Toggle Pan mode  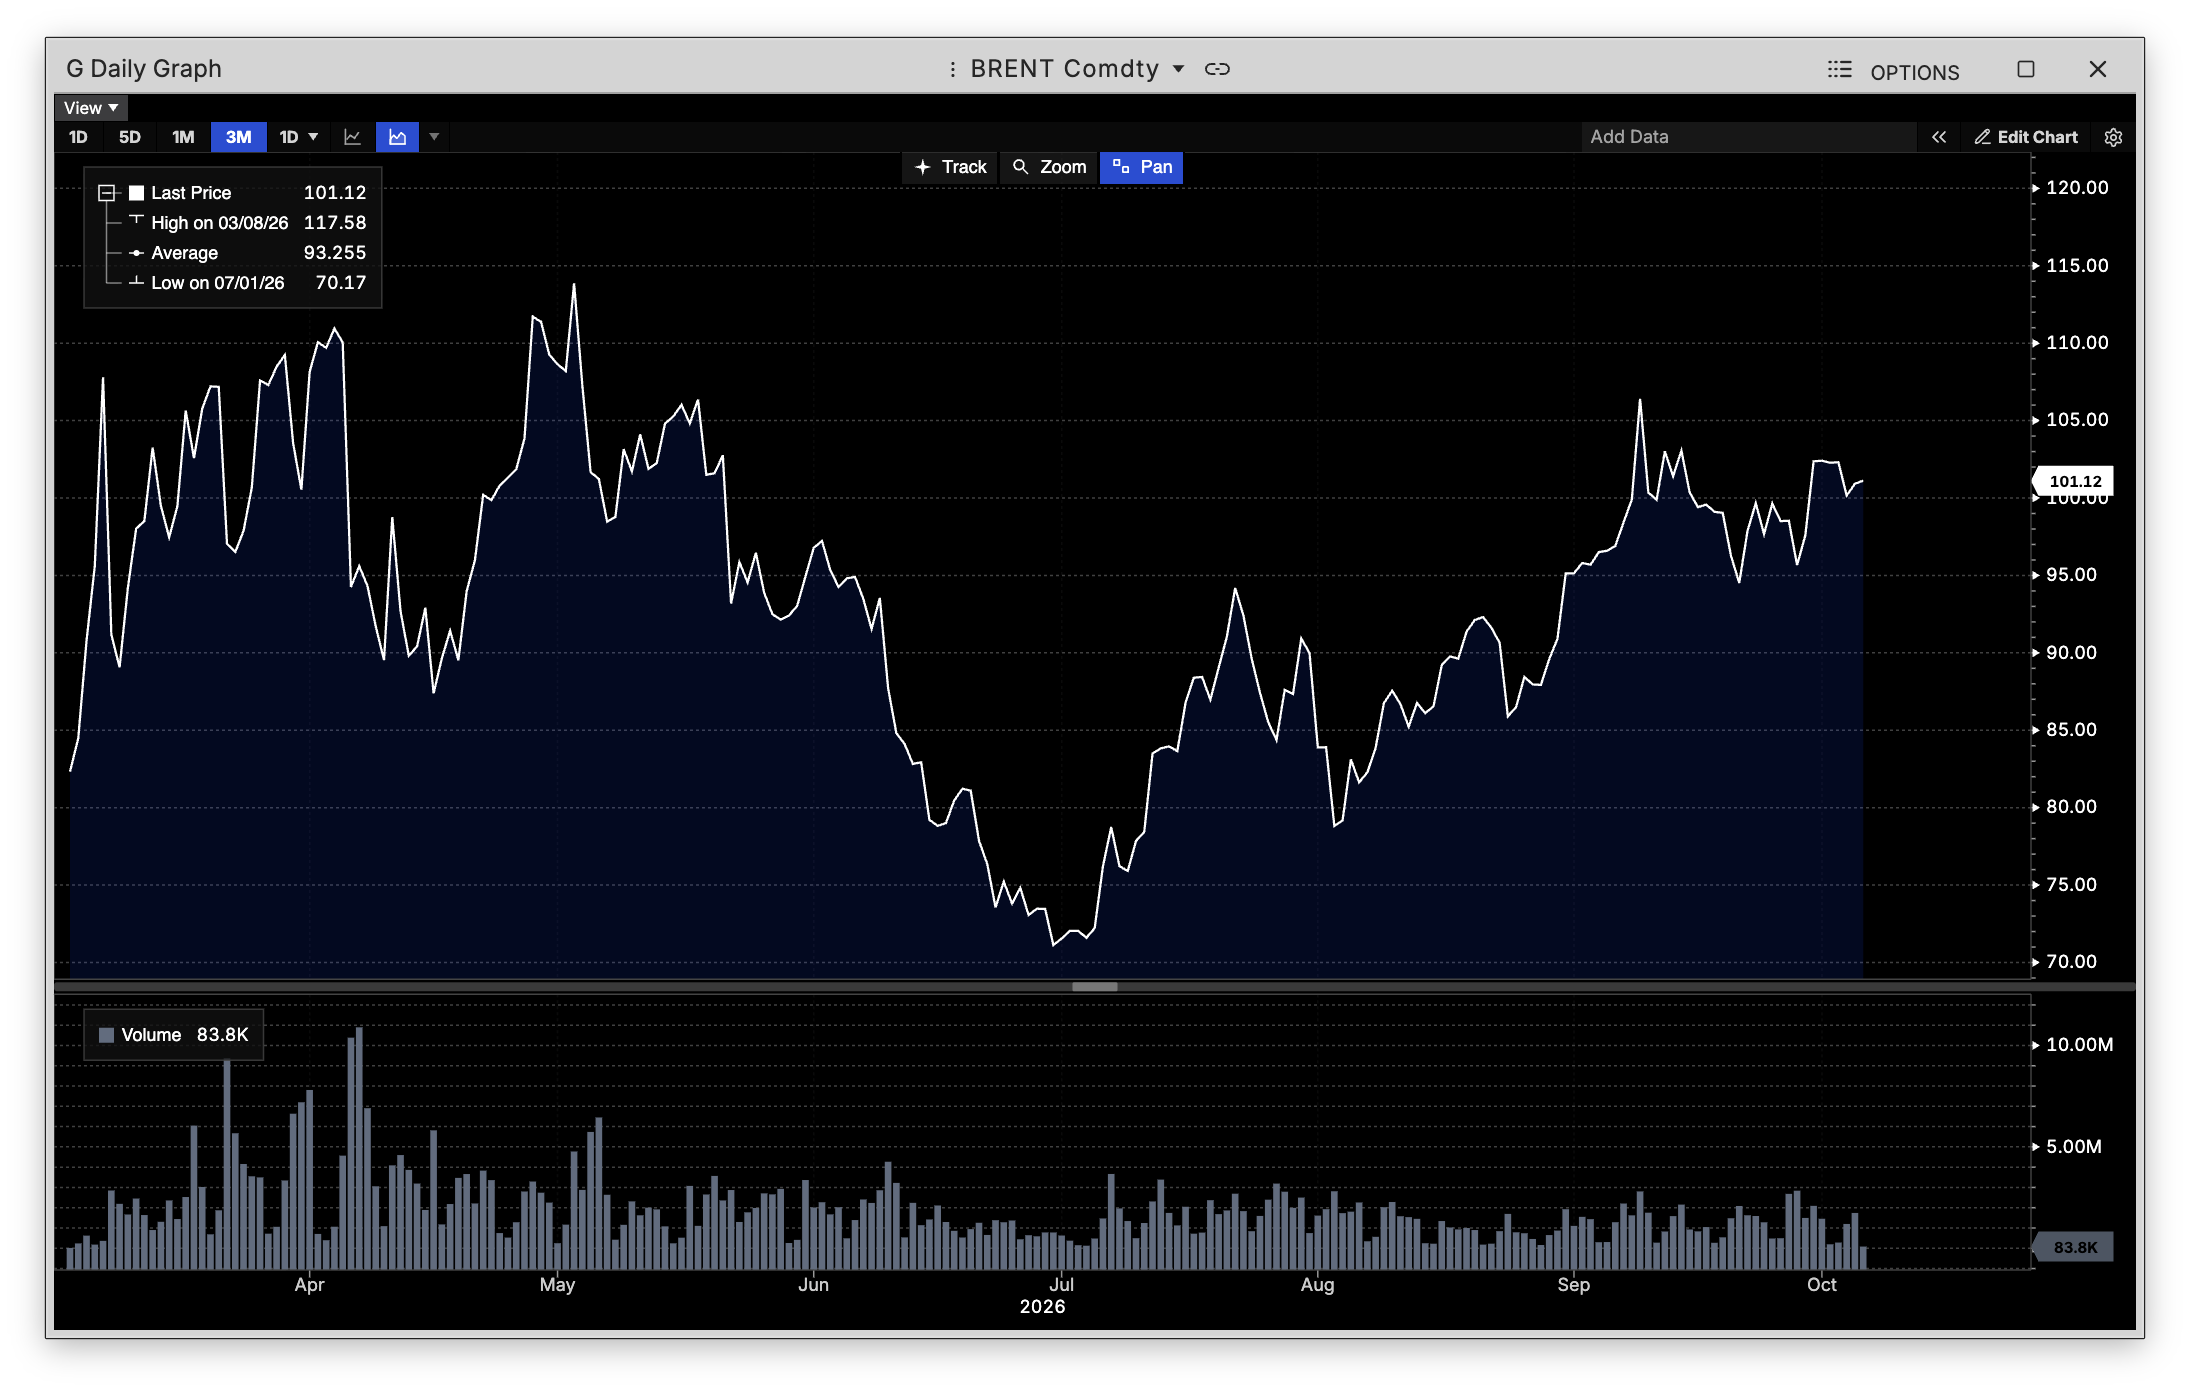point(1141,167)
